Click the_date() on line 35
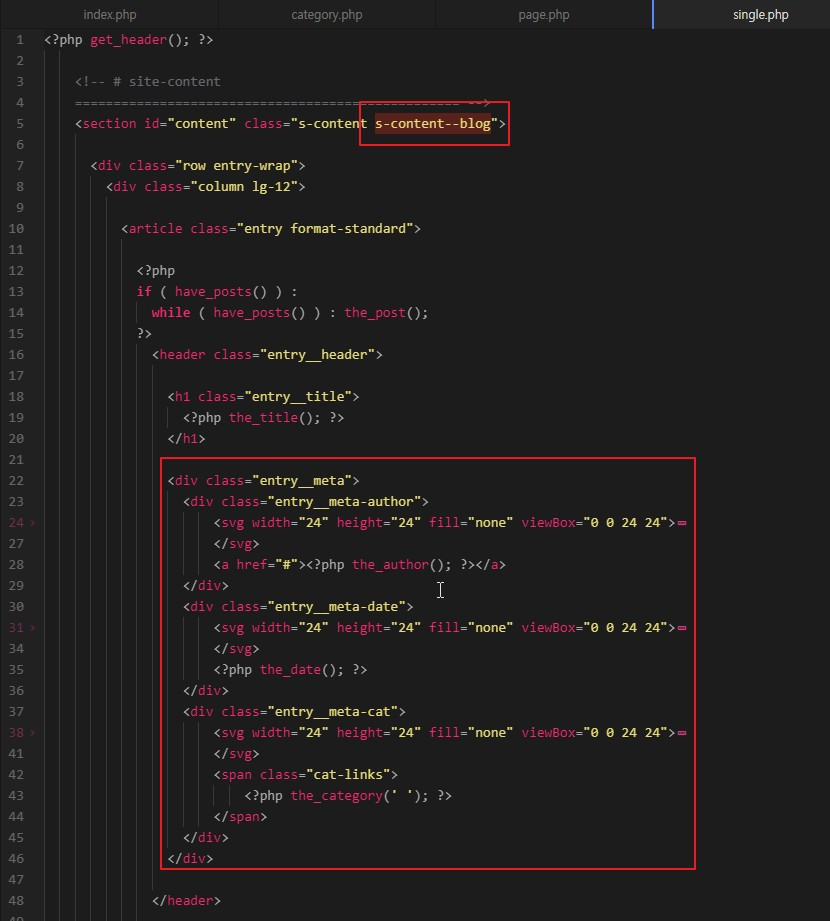Screen dimensions: 830x921 pos(298,670)
